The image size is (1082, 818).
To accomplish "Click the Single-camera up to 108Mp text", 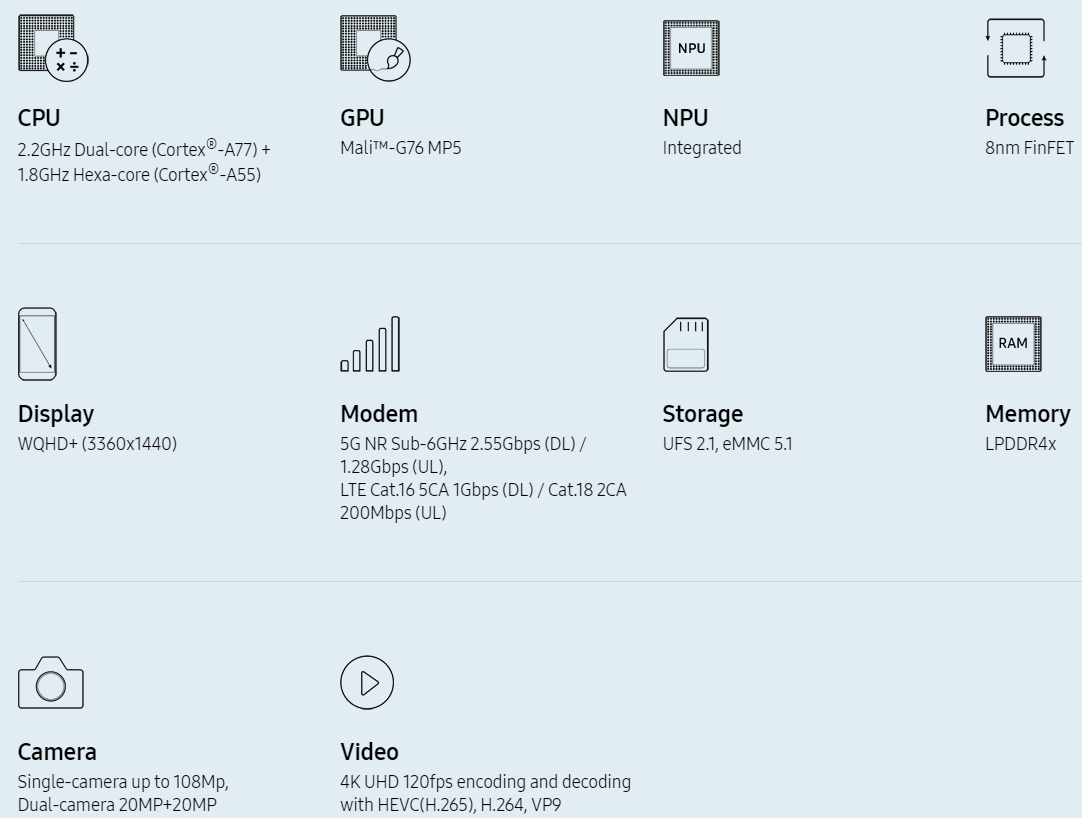I will click(123, 781).
